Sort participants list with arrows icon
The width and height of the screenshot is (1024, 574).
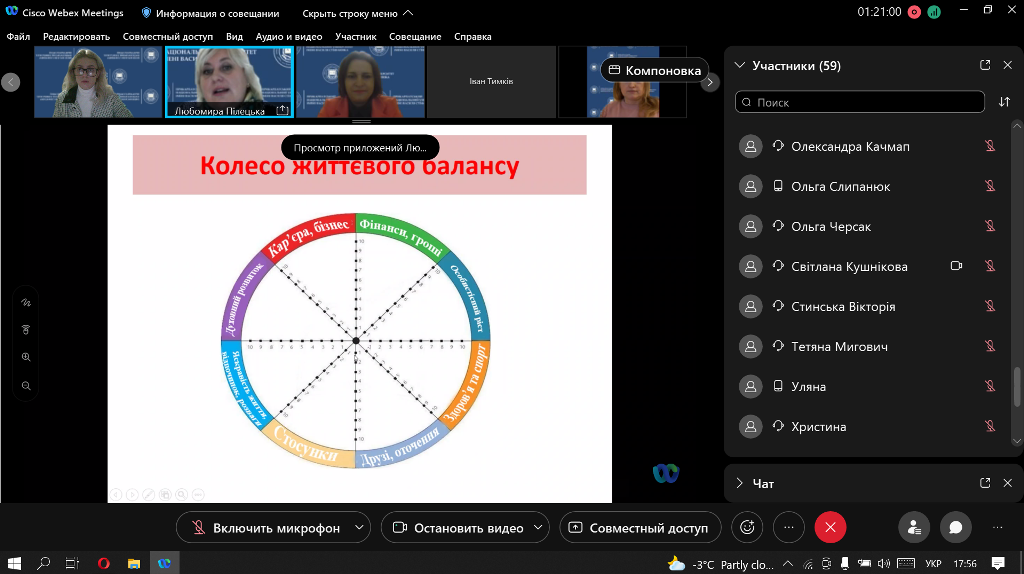1004,102
